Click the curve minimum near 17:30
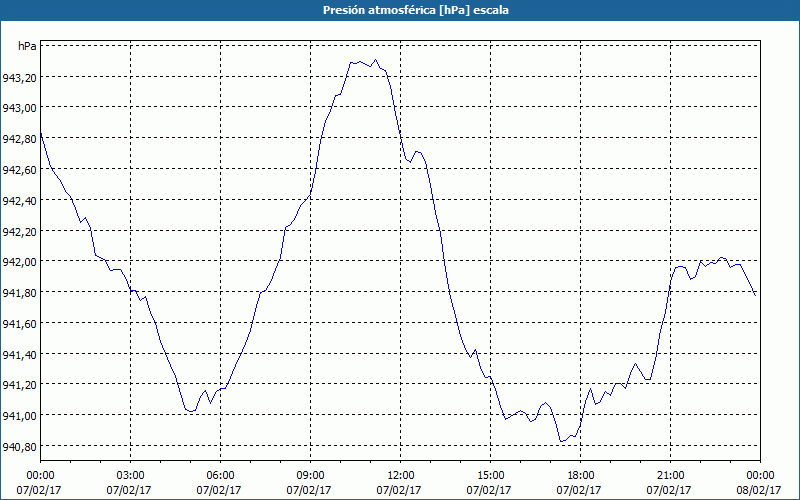Screen dimensions: 800x500 pyautogui.click(x=561, y=441)
